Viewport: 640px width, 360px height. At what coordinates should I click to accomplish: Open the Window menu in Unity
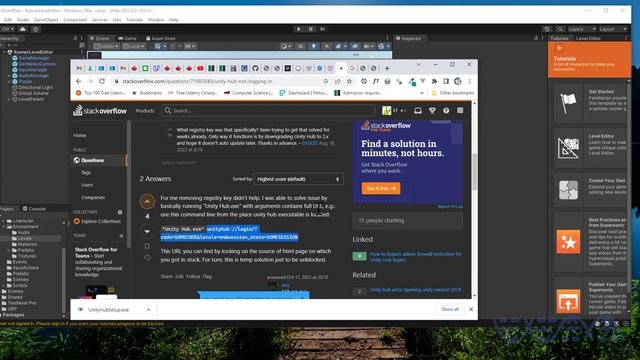pyautogui.click(x=156, y=20)
